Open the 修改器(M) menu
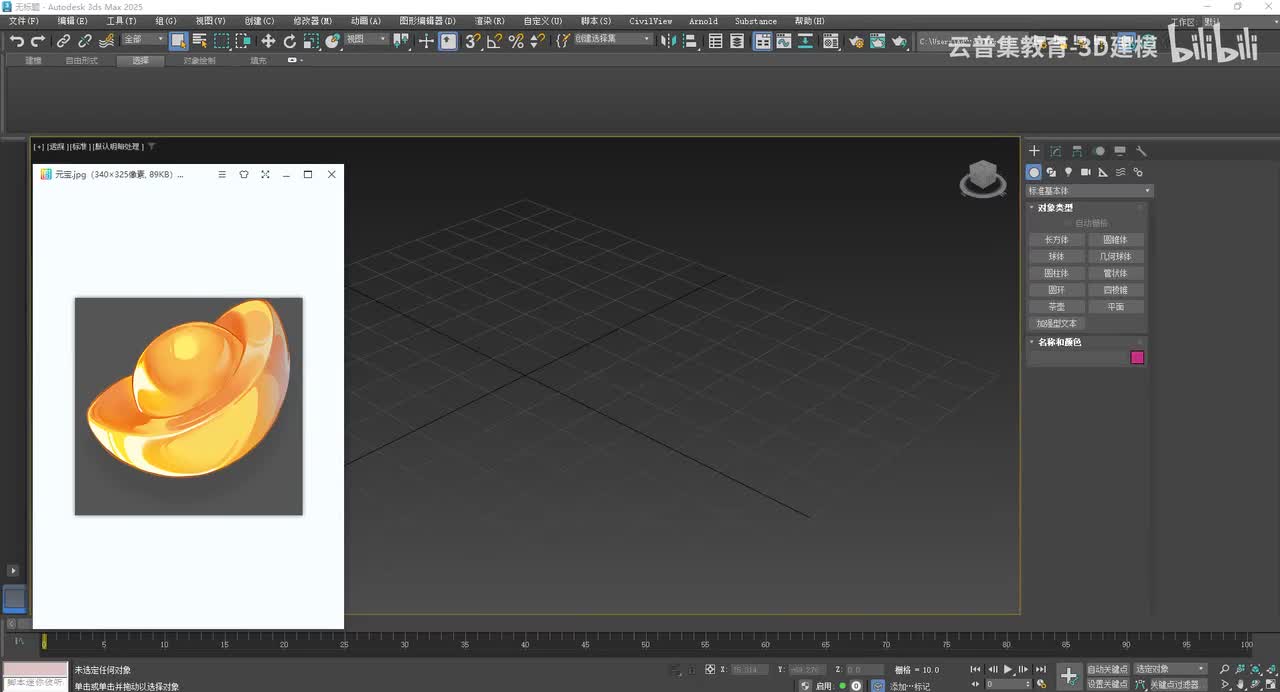1280x692 pixels. (x=312, y=21)
